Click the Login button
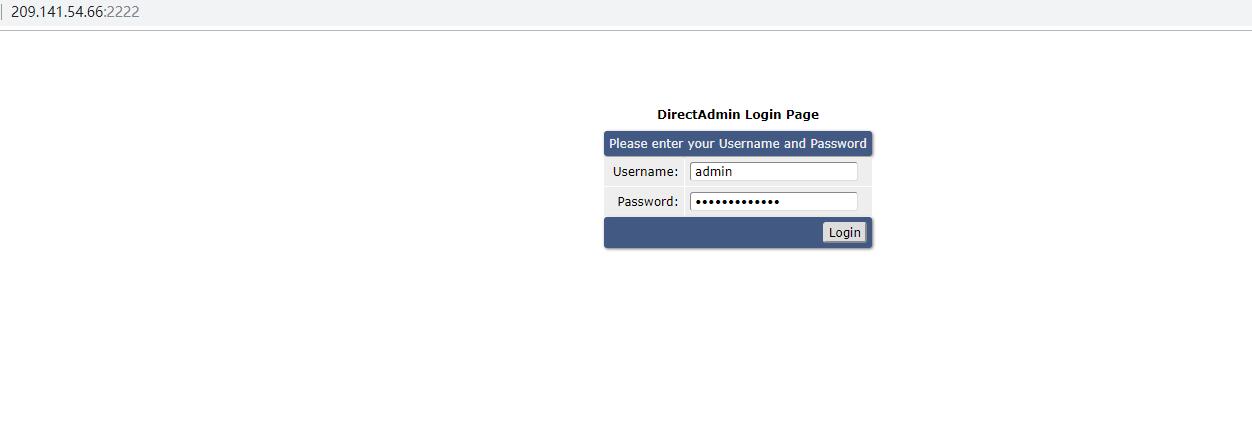The image size is (1252, 424). 844,232
